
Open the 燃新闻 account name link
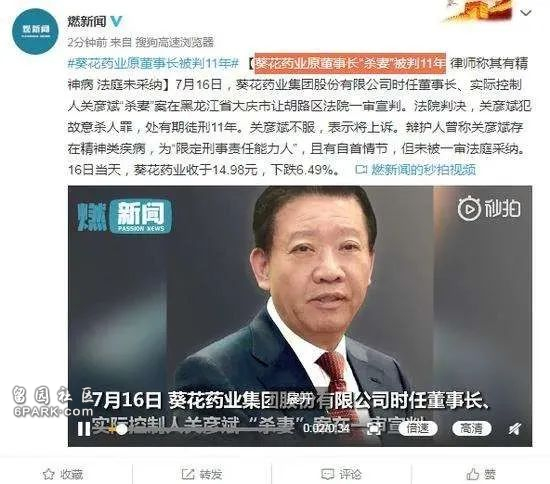coord(87,22)
